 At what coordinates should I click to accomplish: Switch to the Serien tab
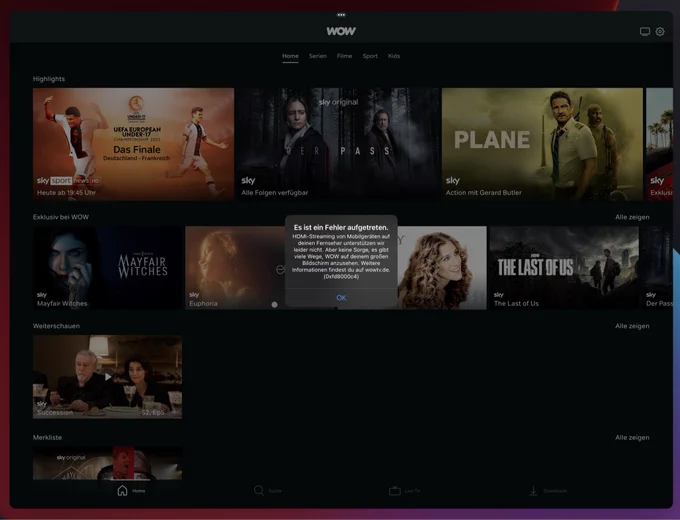[x=317, y=56]
